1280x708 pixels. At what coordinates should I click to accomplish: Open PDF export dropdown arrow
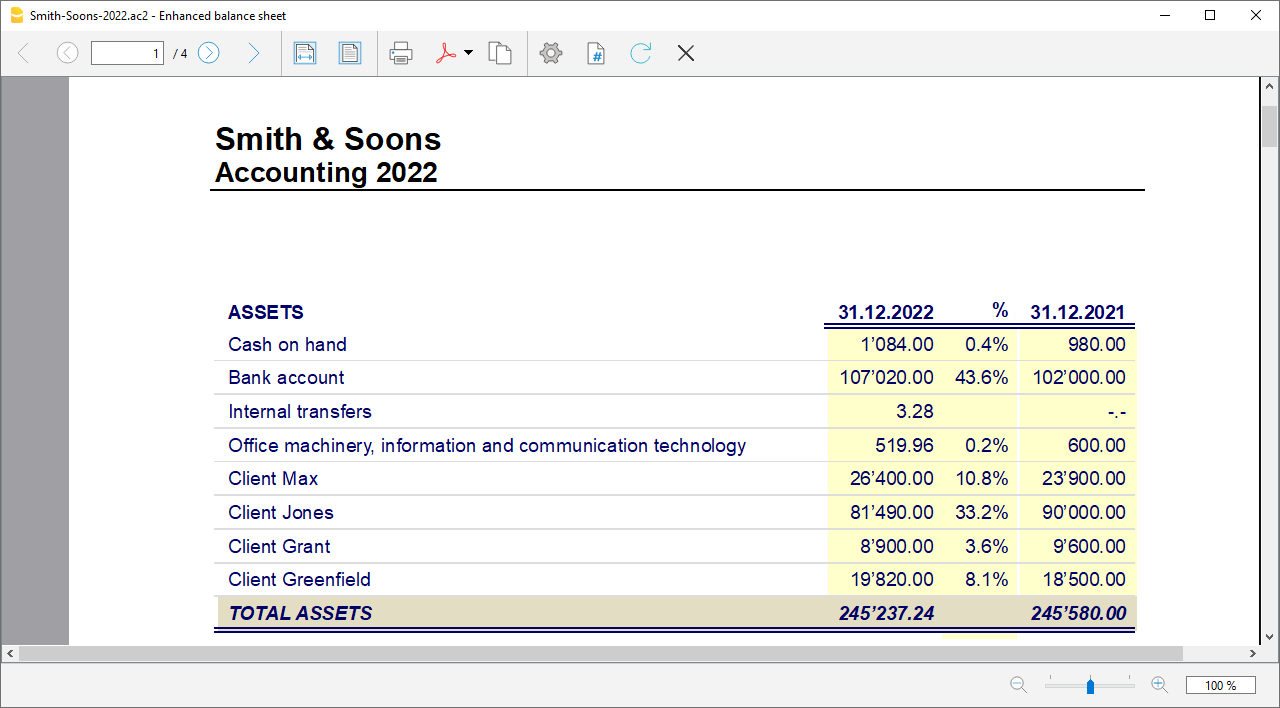coord(468,53)
